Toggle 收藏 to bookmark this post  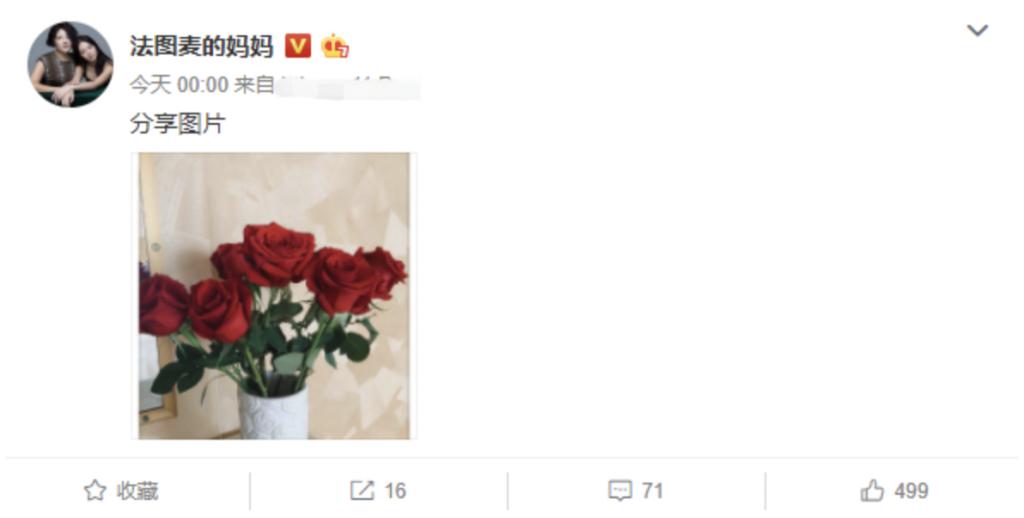(x=121, y=491)
